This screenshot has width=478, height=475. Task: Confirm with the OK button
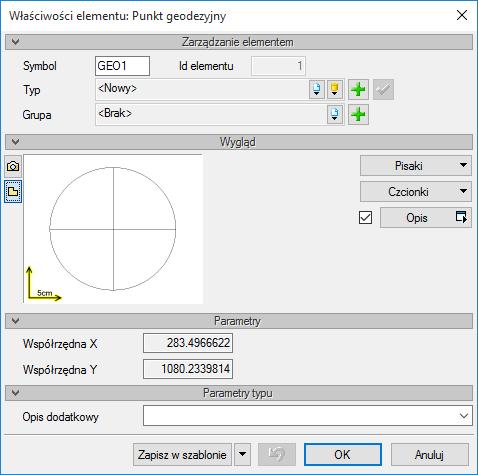click(x=343, y=454)
